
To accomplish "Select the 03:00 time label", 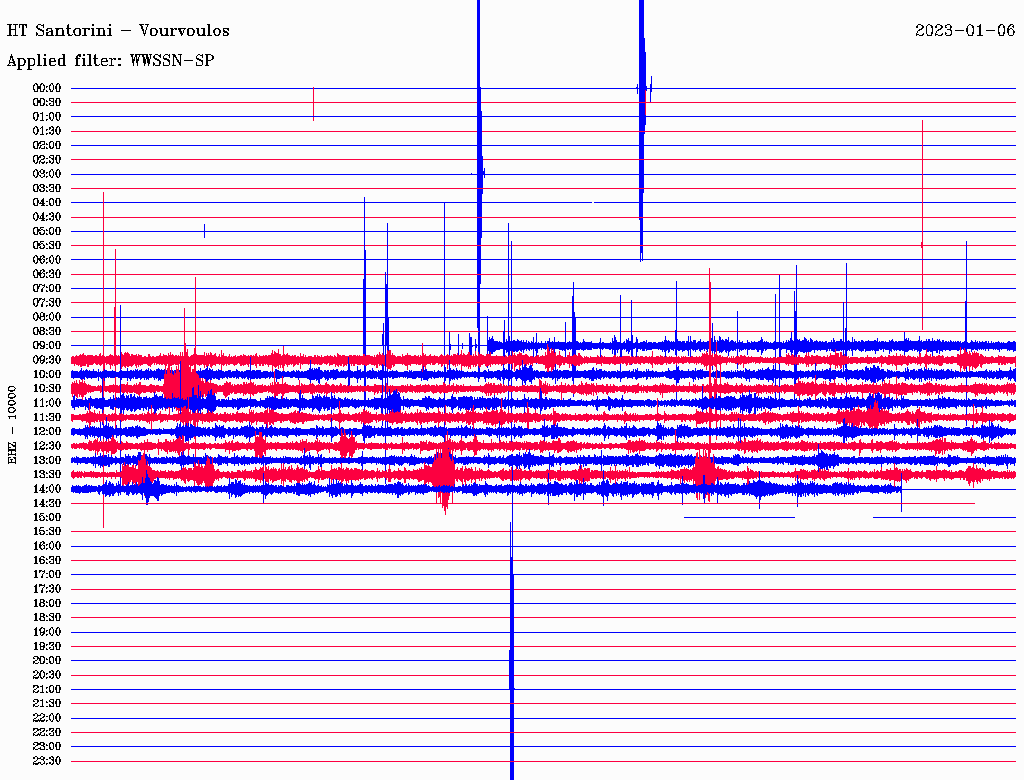I will coord(46,174).
